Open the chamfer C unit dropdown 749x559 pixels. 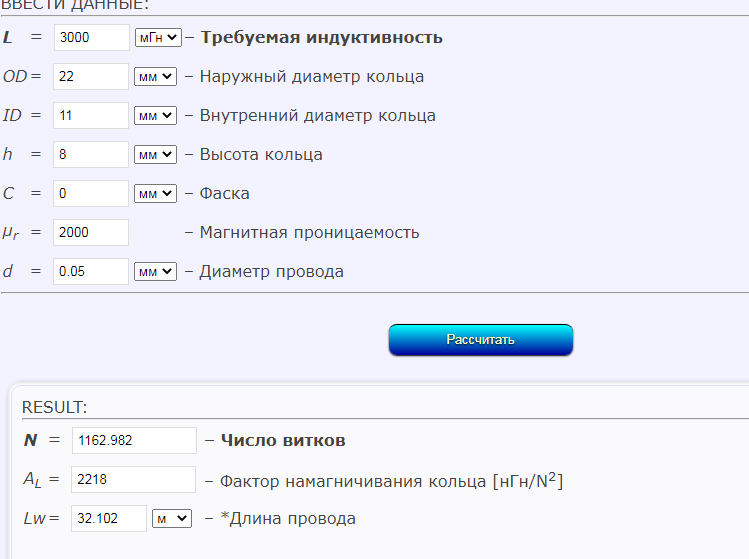pos(155,194)
